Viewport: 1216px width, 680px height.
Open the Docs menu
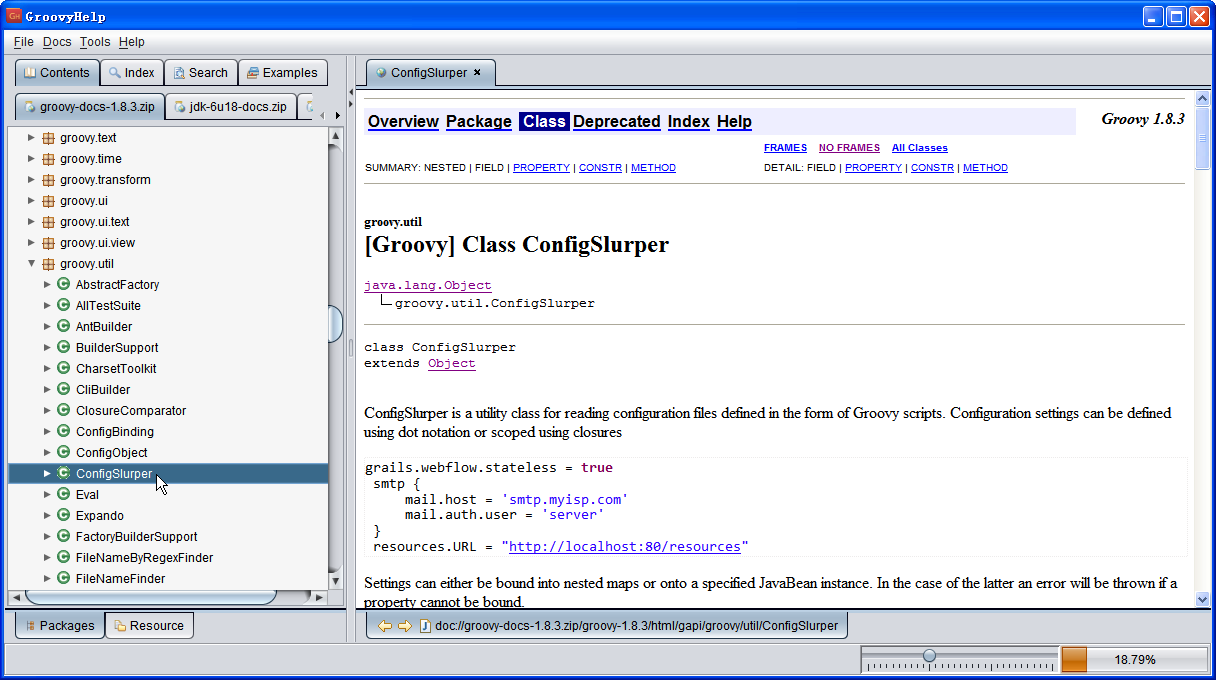click(57, 42)
